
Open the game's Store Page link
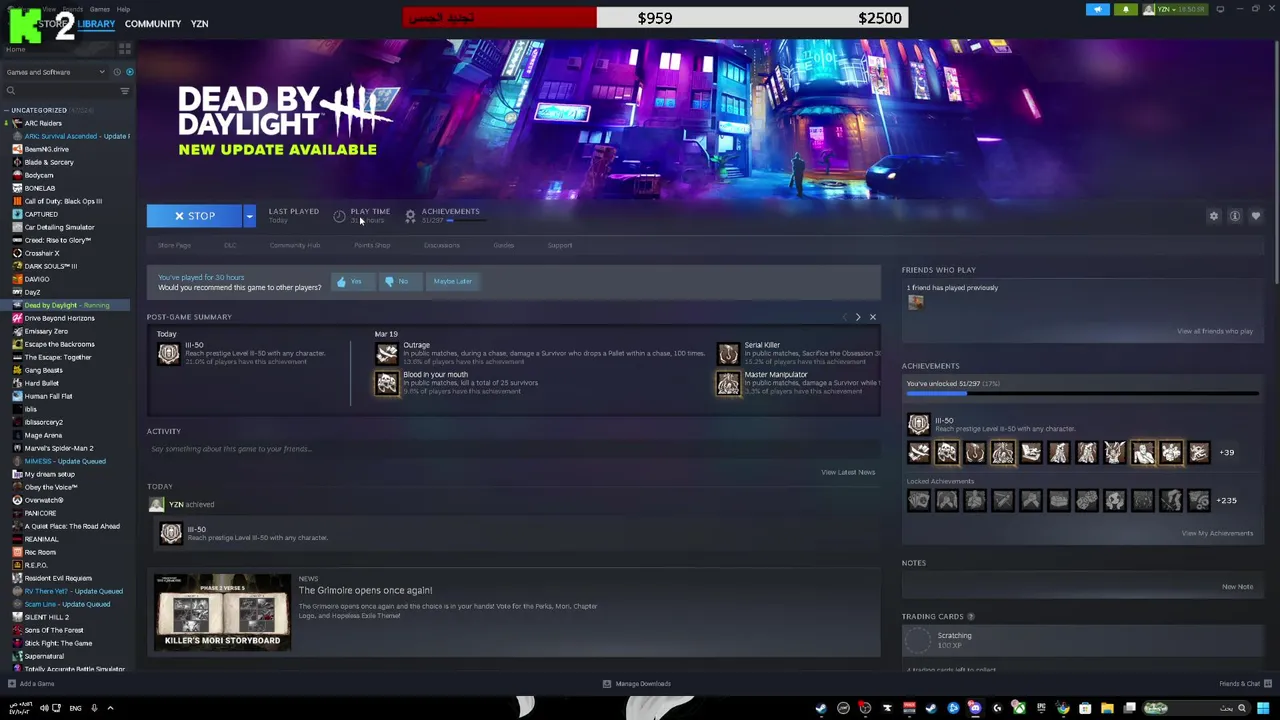174,245
